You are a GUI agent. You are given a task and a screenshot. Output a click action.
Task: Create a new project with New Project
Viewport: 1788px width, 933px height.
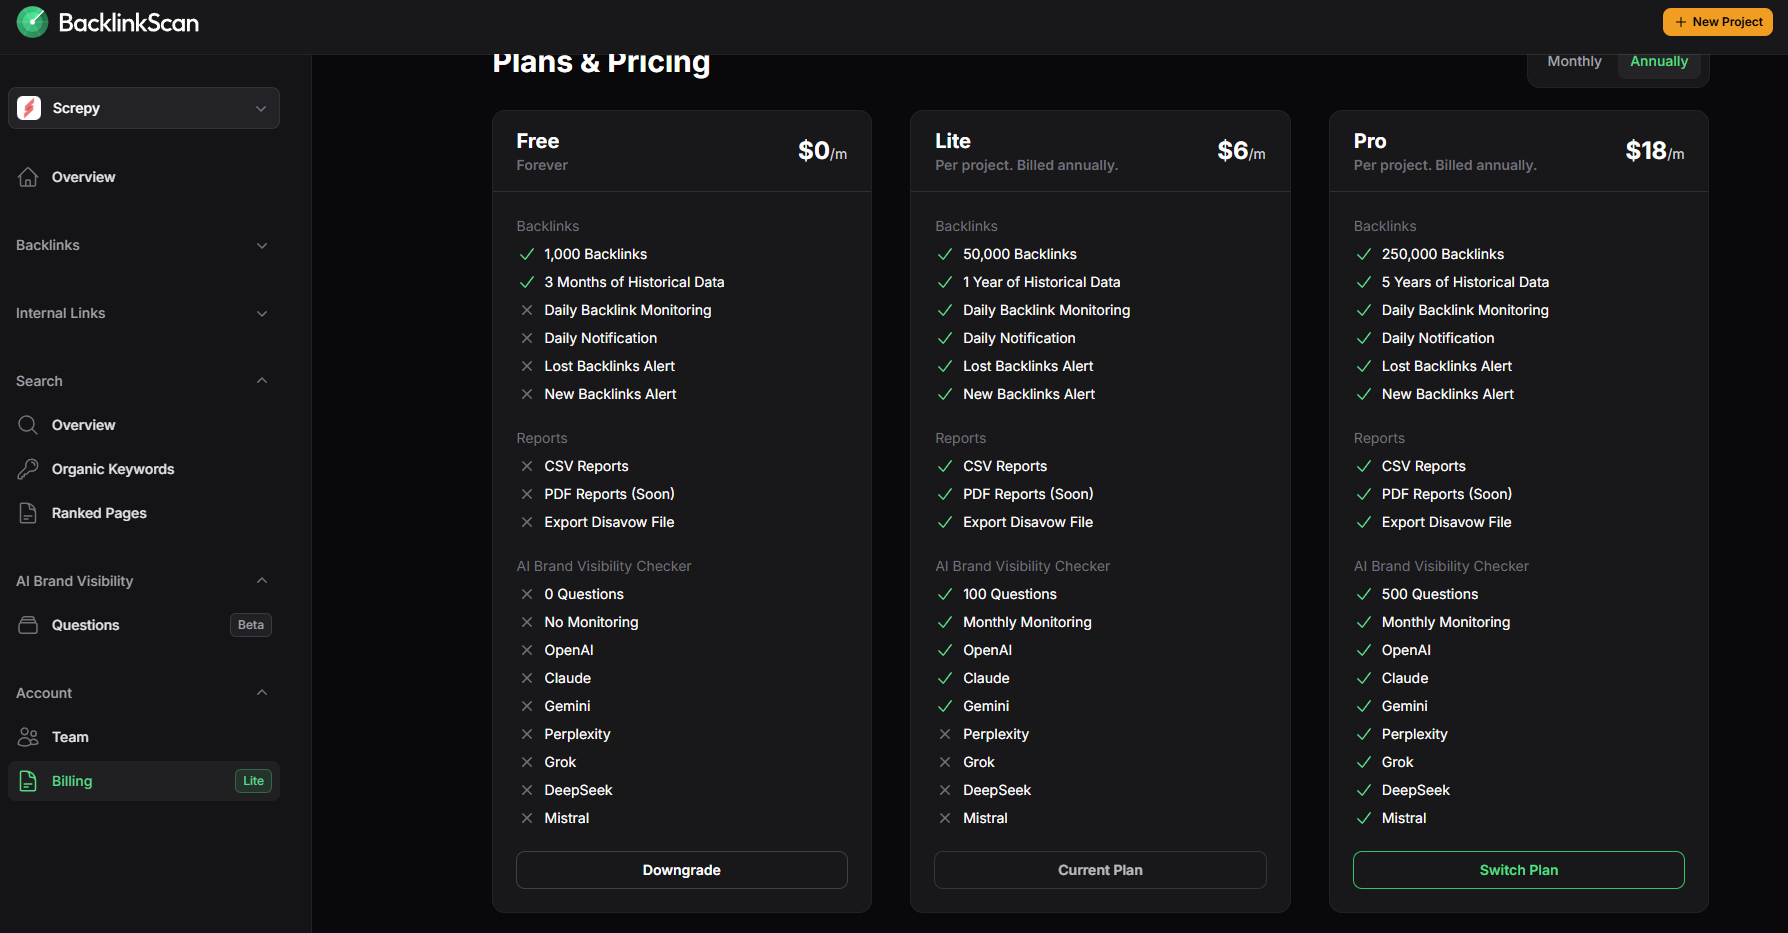point(1717,22)
